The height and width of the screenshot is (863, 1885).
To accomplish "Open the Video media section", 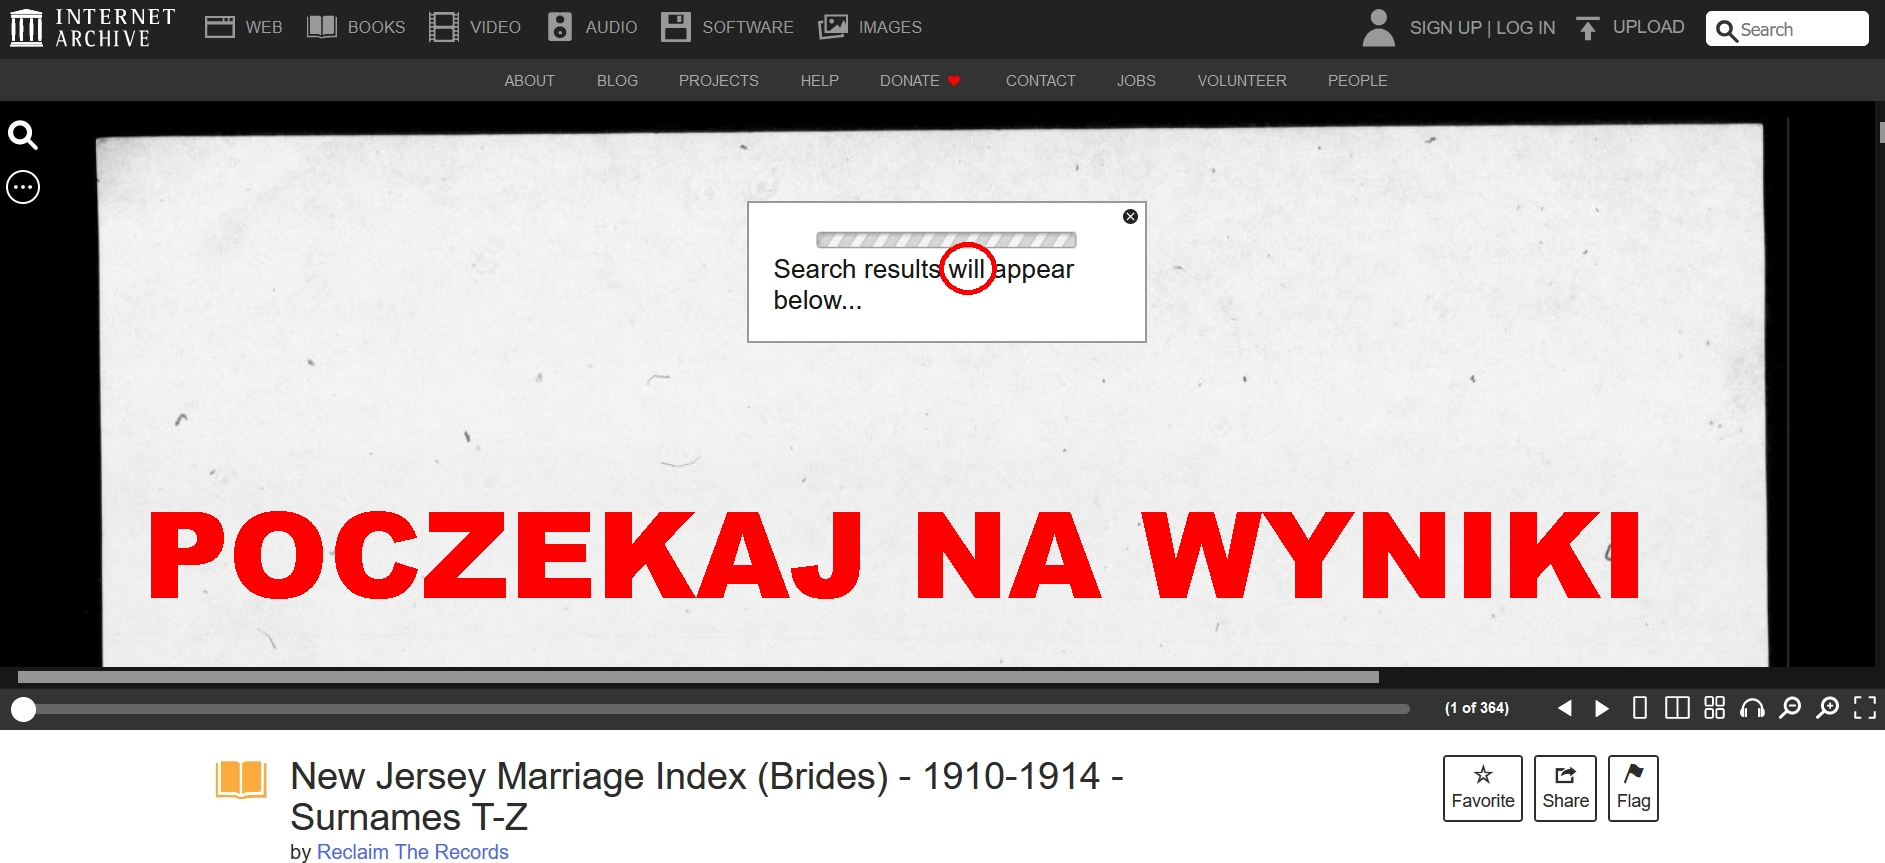I will 475,27.
